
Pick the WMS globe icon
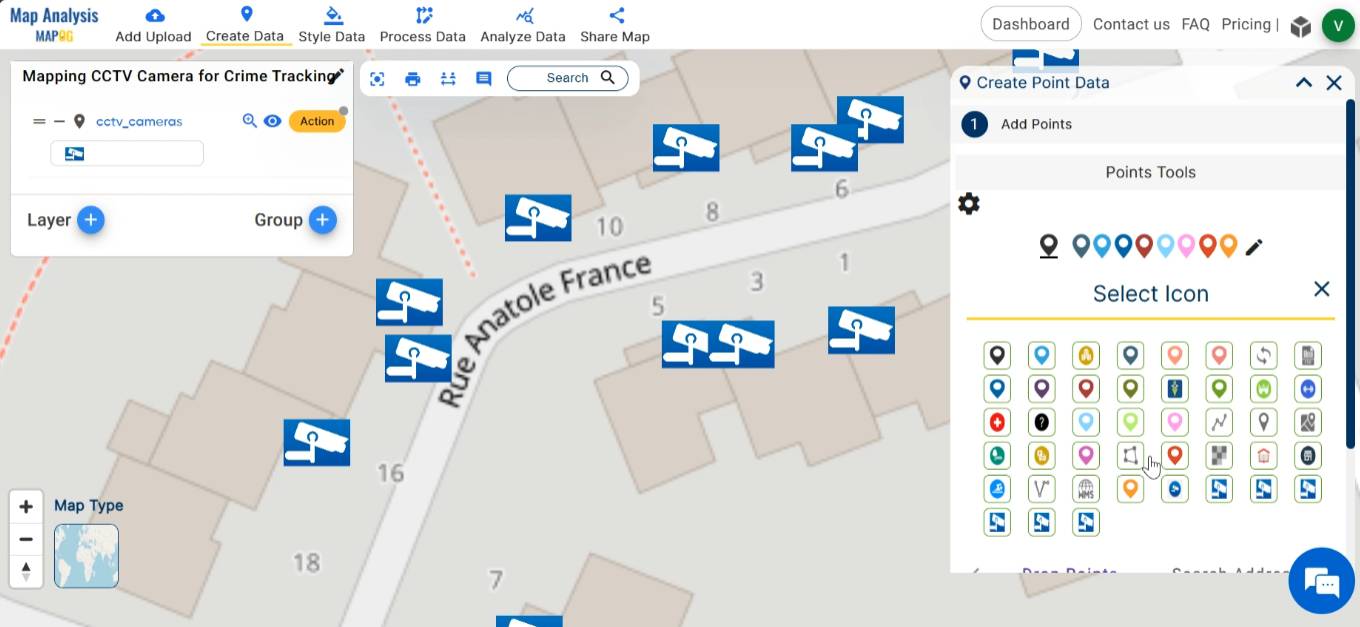tap(1086, 489)
